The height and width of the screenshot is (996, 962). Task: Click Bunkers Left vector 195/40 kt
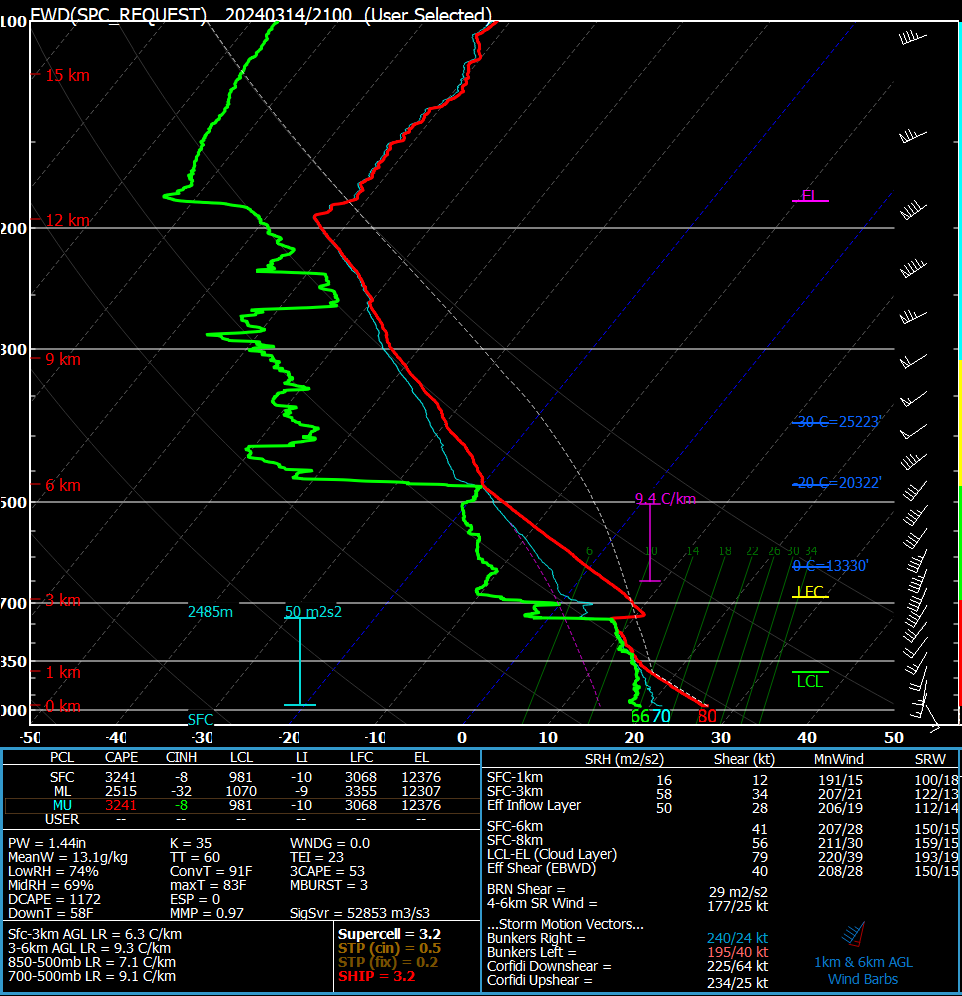click(738, 952)
